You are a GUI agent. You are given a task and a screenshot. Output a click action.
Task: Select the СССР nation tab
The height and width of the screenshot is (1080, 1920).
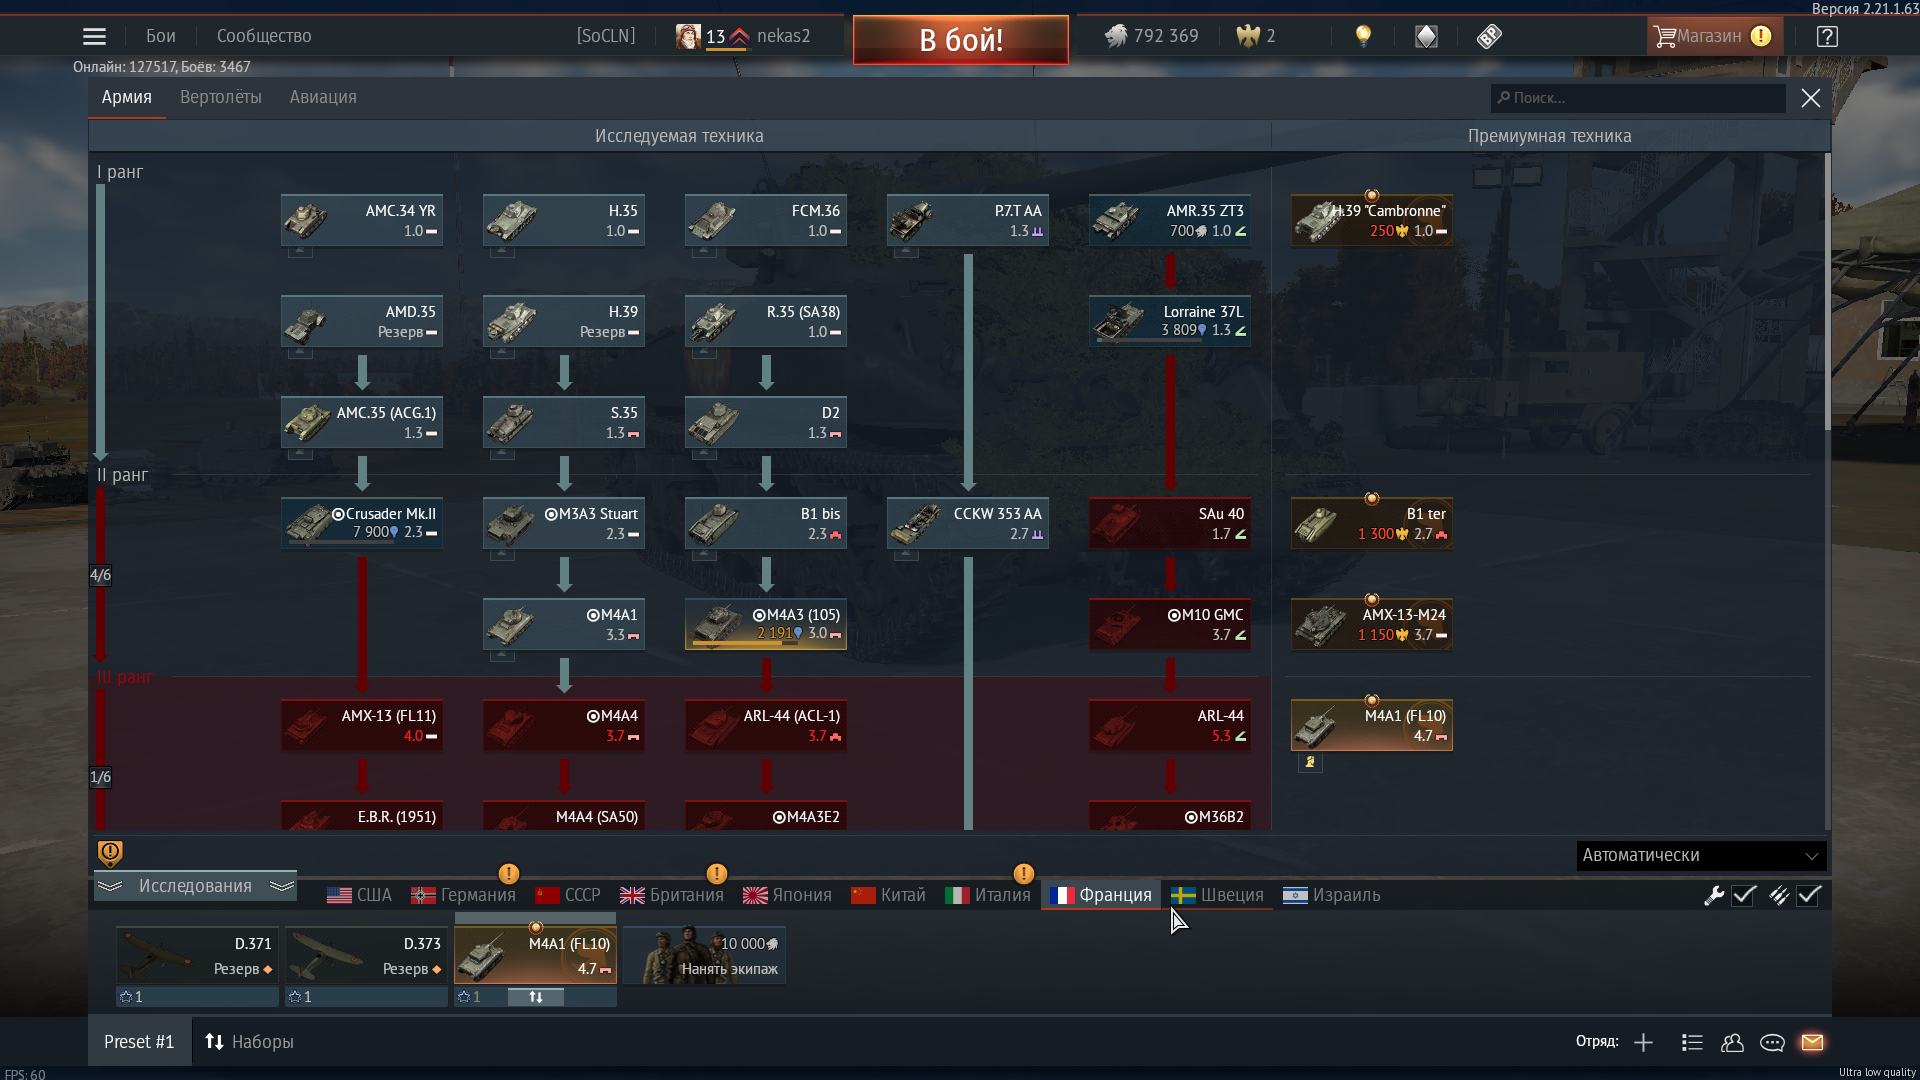coord(569,895)
